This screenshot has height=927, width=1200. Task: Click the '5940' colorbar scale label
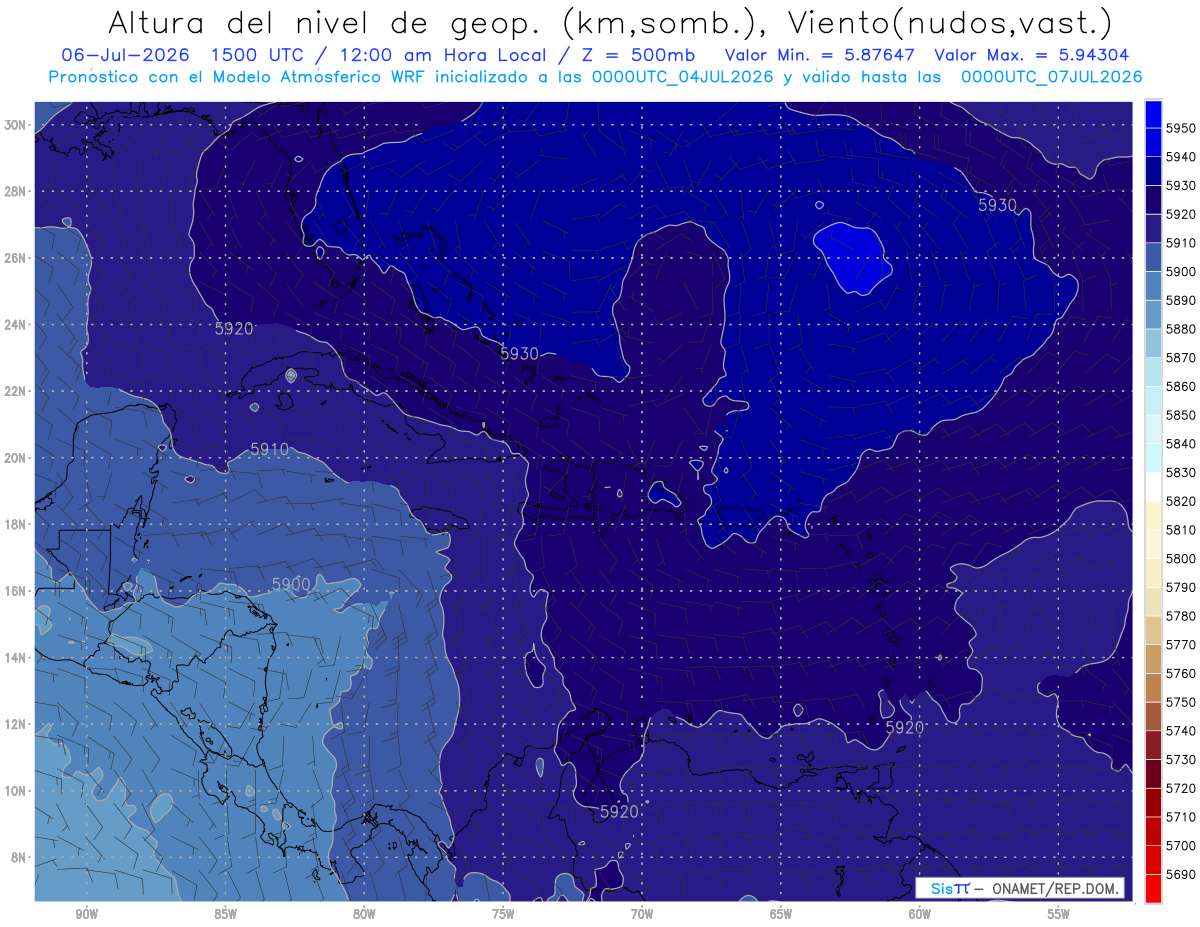pyautogui.click(x=1181, y=157)
